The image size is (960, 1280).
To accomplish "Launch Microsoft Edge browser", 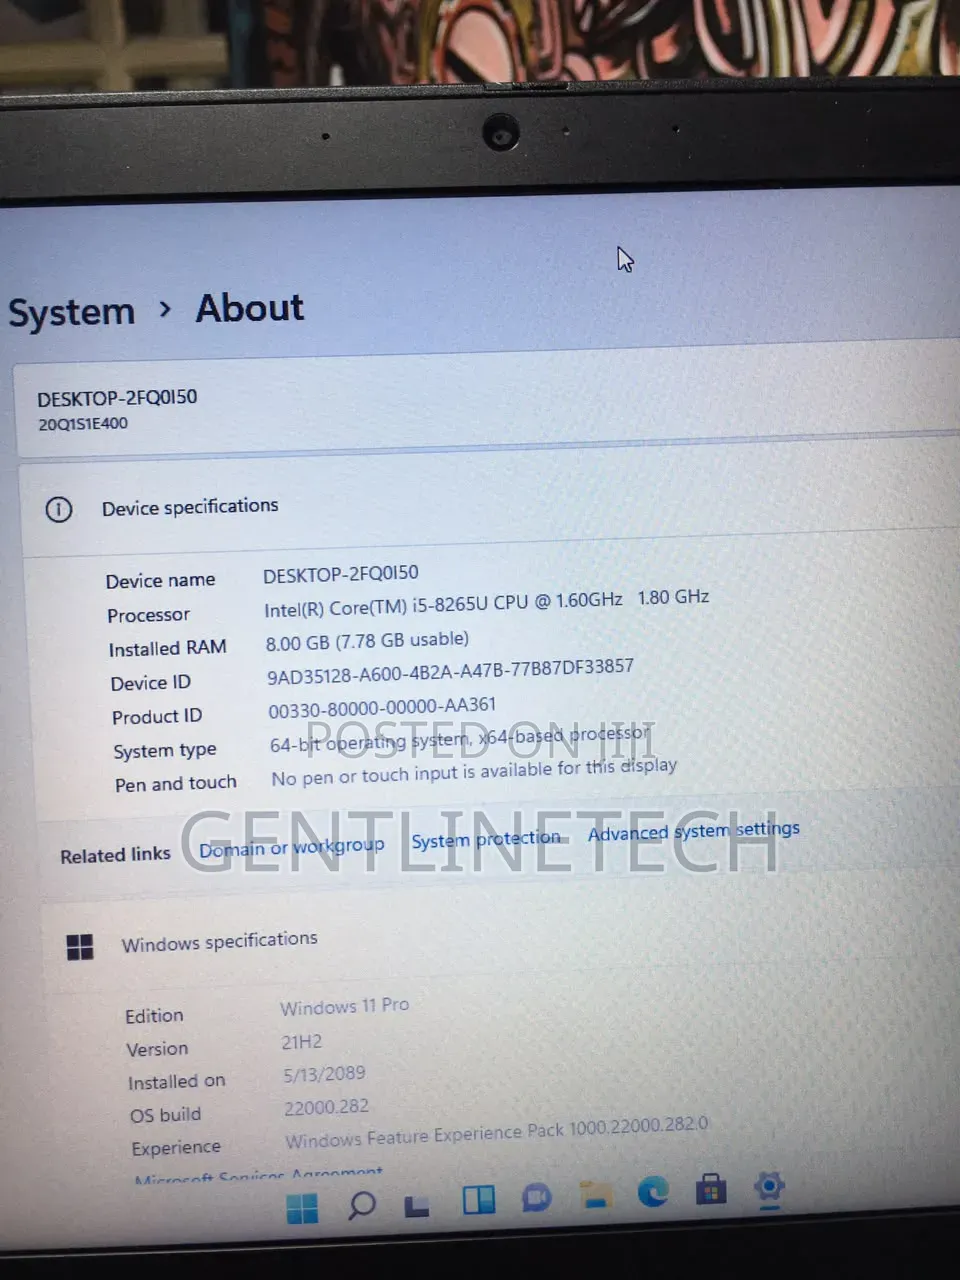I will (653, 1191).
